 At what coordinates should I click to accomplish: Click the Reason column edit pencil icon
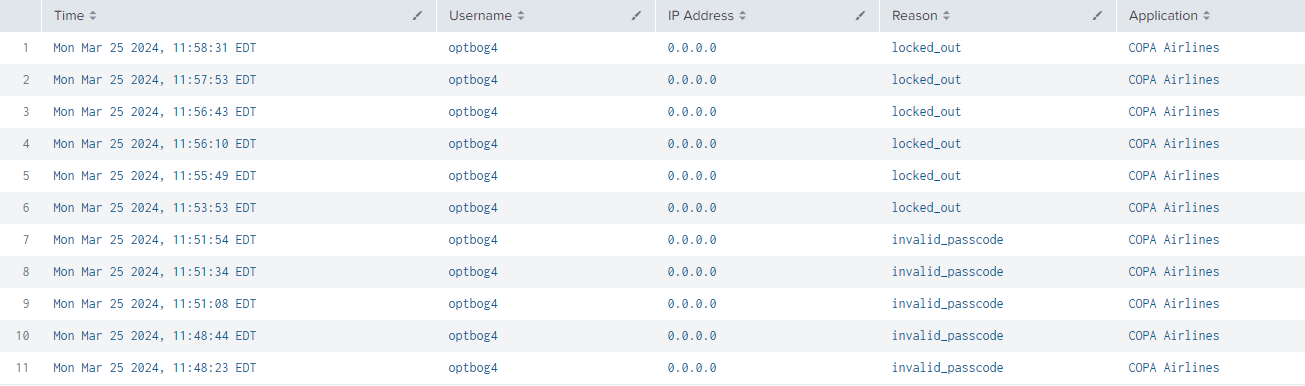click(x=1097, y=16)
